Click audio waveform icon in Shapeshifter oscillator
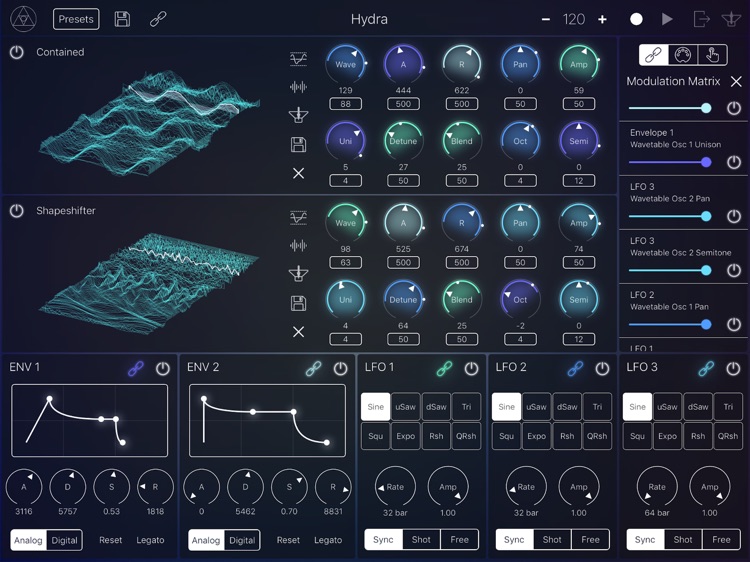750x562 pixels. [x=298, y=246]
